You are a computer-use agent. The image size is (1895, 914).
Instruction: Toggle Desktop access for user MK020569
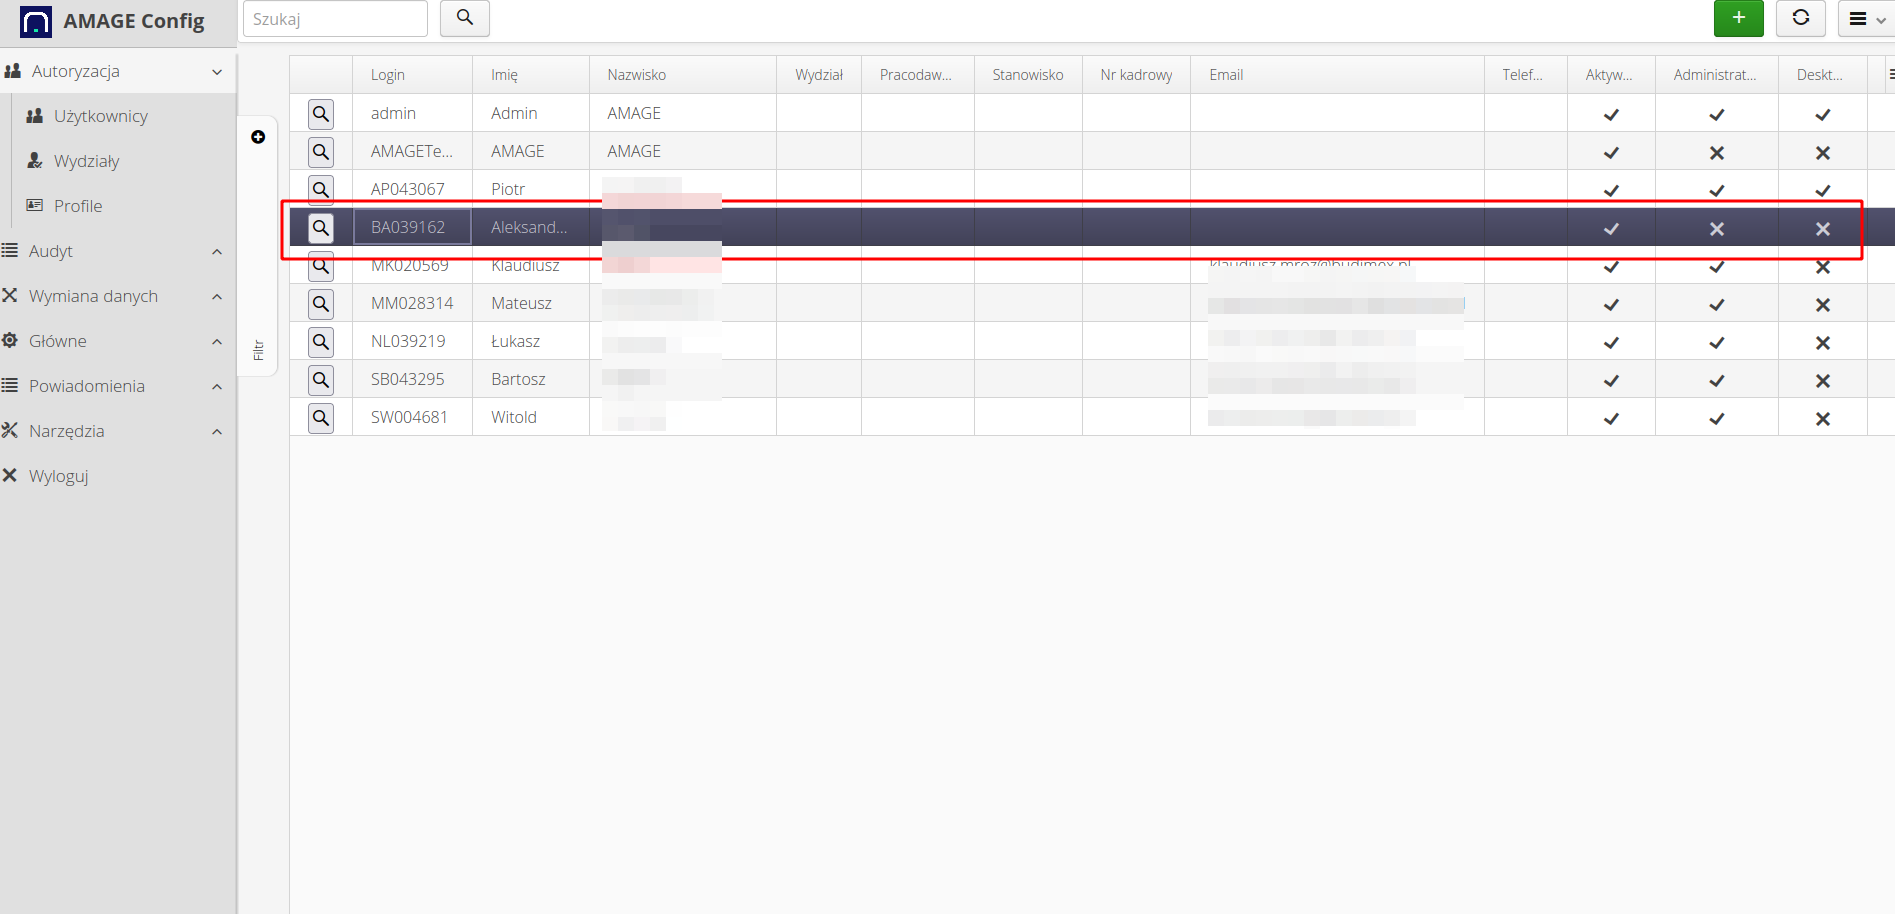coord(1822,266)
